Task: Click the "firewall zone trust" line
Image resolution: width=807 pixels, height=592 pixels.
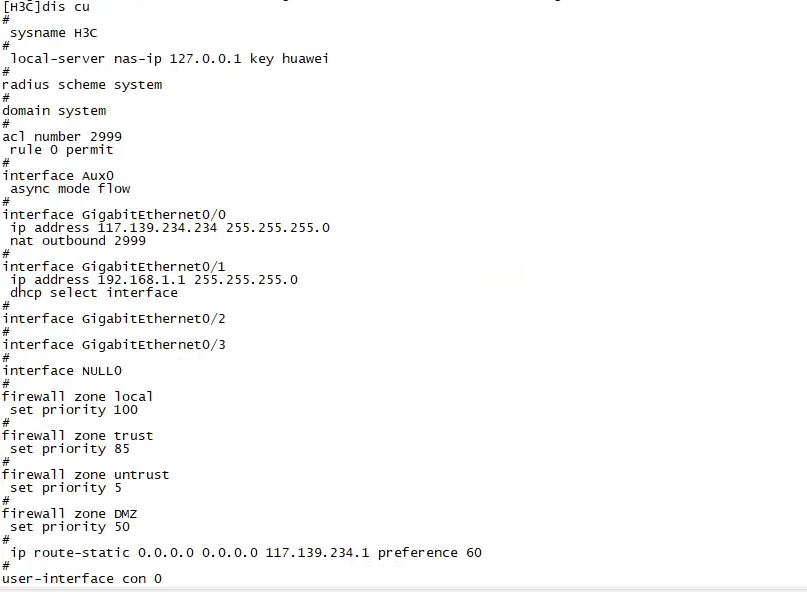Action: [x=78, y=436]
